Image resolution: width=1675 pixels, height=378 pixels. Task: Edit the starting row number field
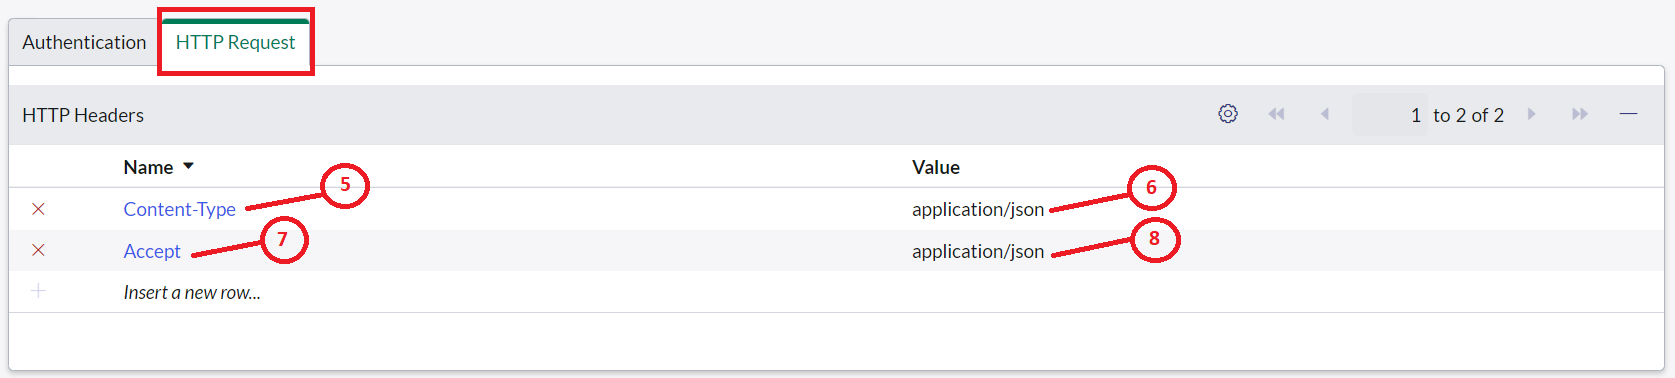click(1390, 115)
